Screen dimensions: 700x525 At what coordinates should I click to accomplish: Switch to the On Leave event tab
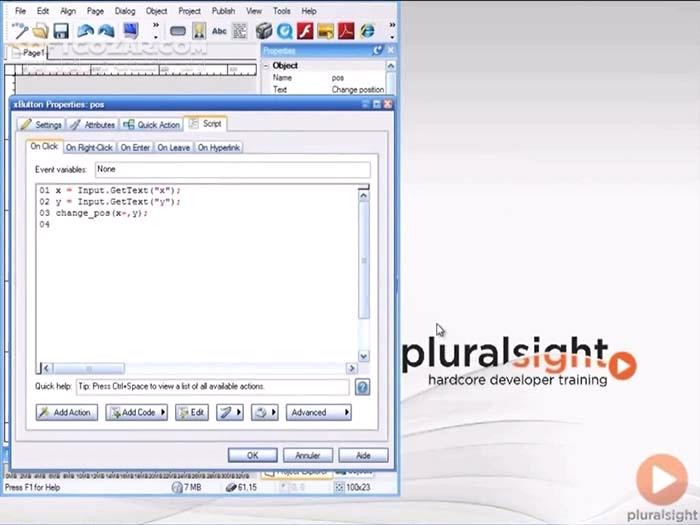pos(174,147)
